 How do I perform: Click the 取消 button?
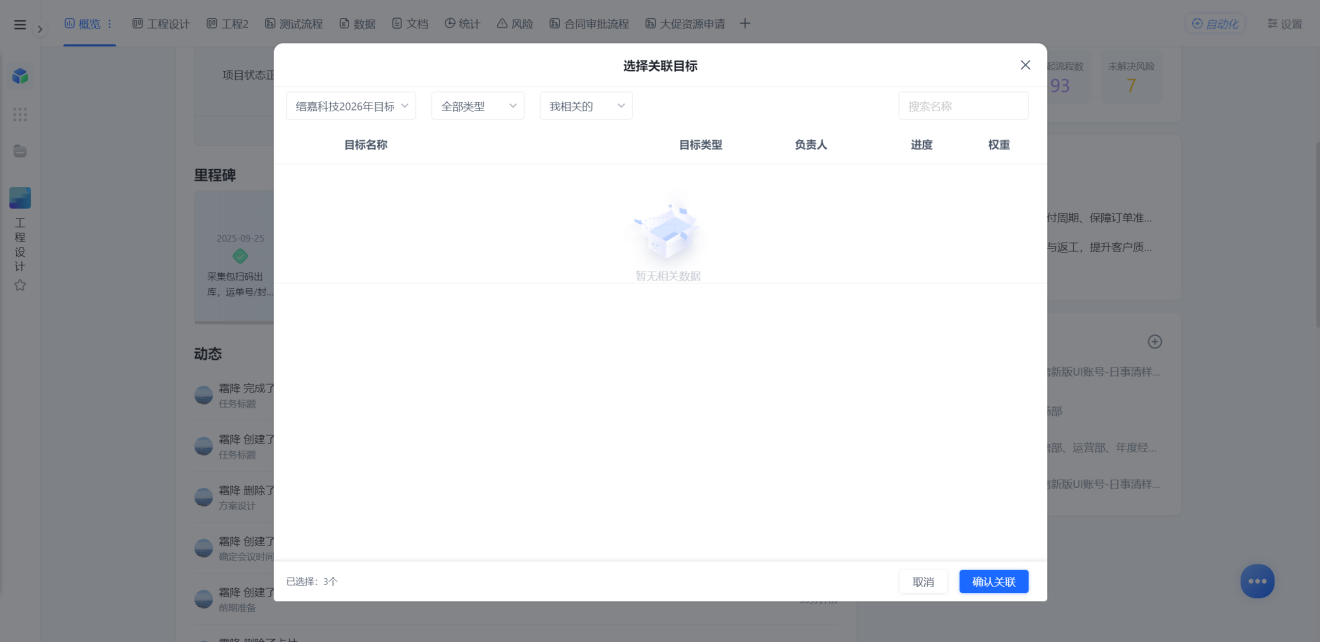tap(923, 582)
